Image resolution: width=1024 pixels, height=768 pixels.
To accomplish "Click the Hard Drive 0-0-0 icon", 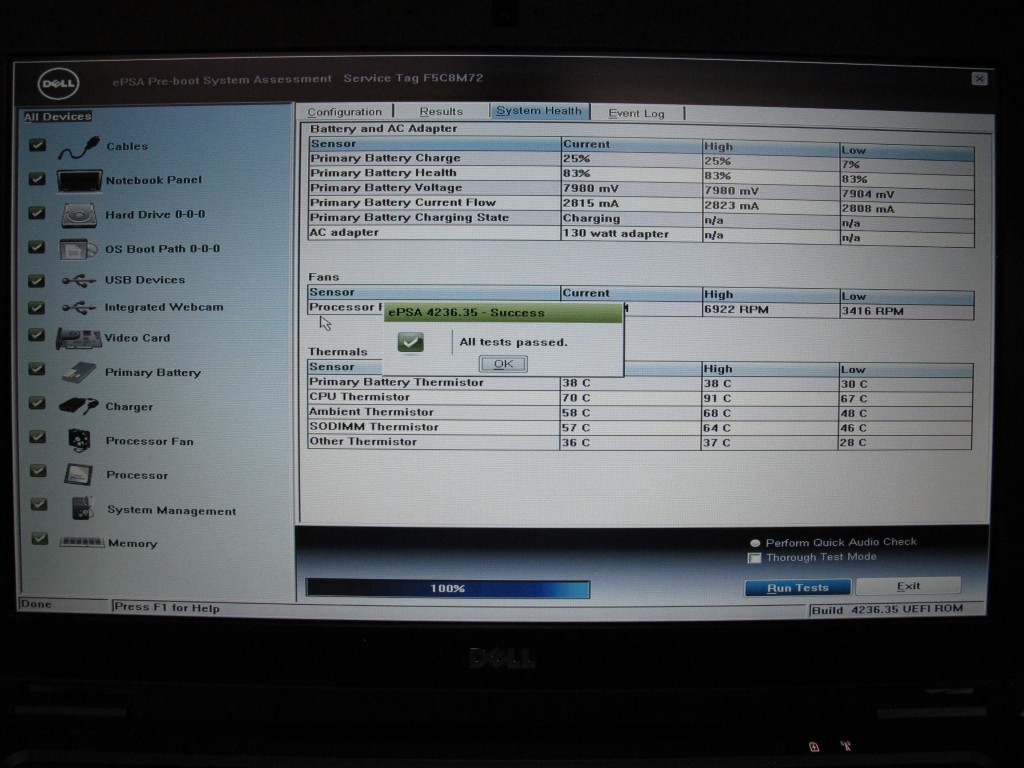I will tap(79, 215).
